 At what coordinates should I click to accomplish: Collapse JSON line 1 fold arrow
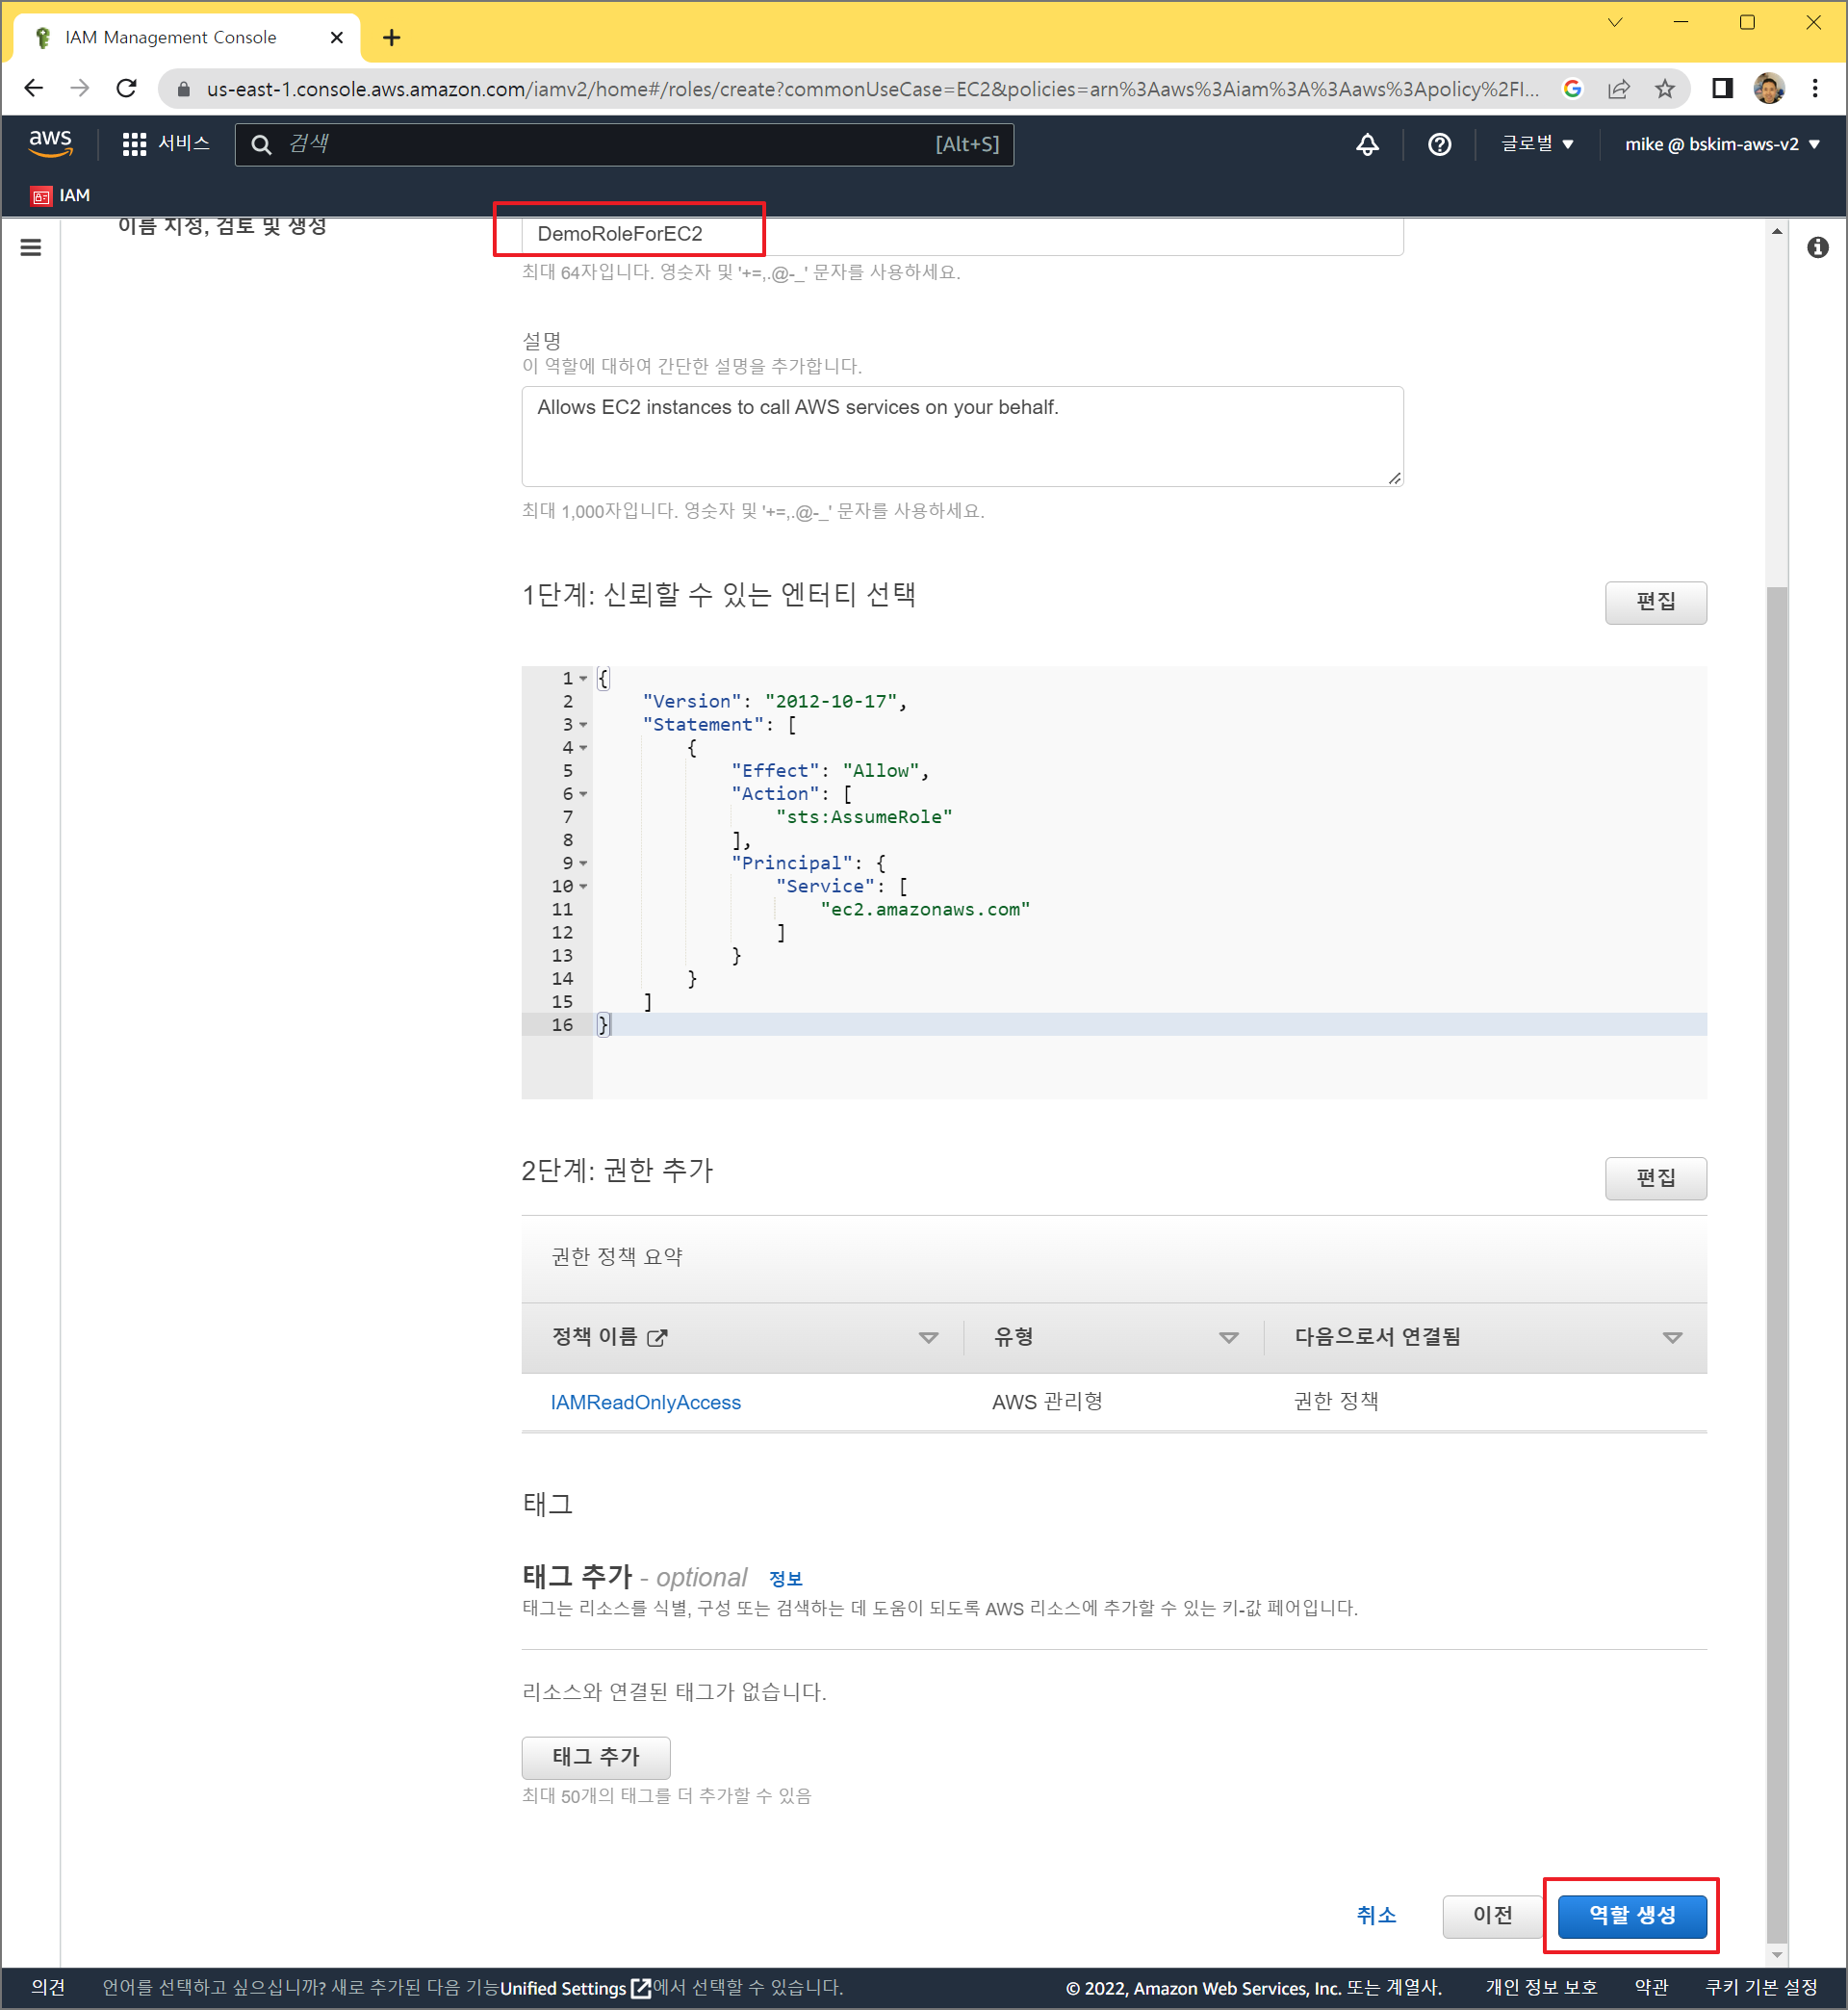[584, 679]
